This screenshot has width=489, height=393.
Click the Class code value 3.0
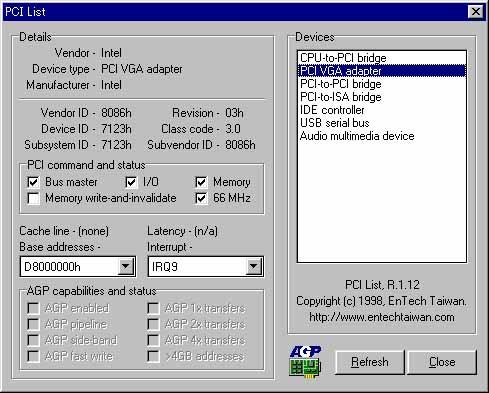pyautogui.click(x=233, y=129)
